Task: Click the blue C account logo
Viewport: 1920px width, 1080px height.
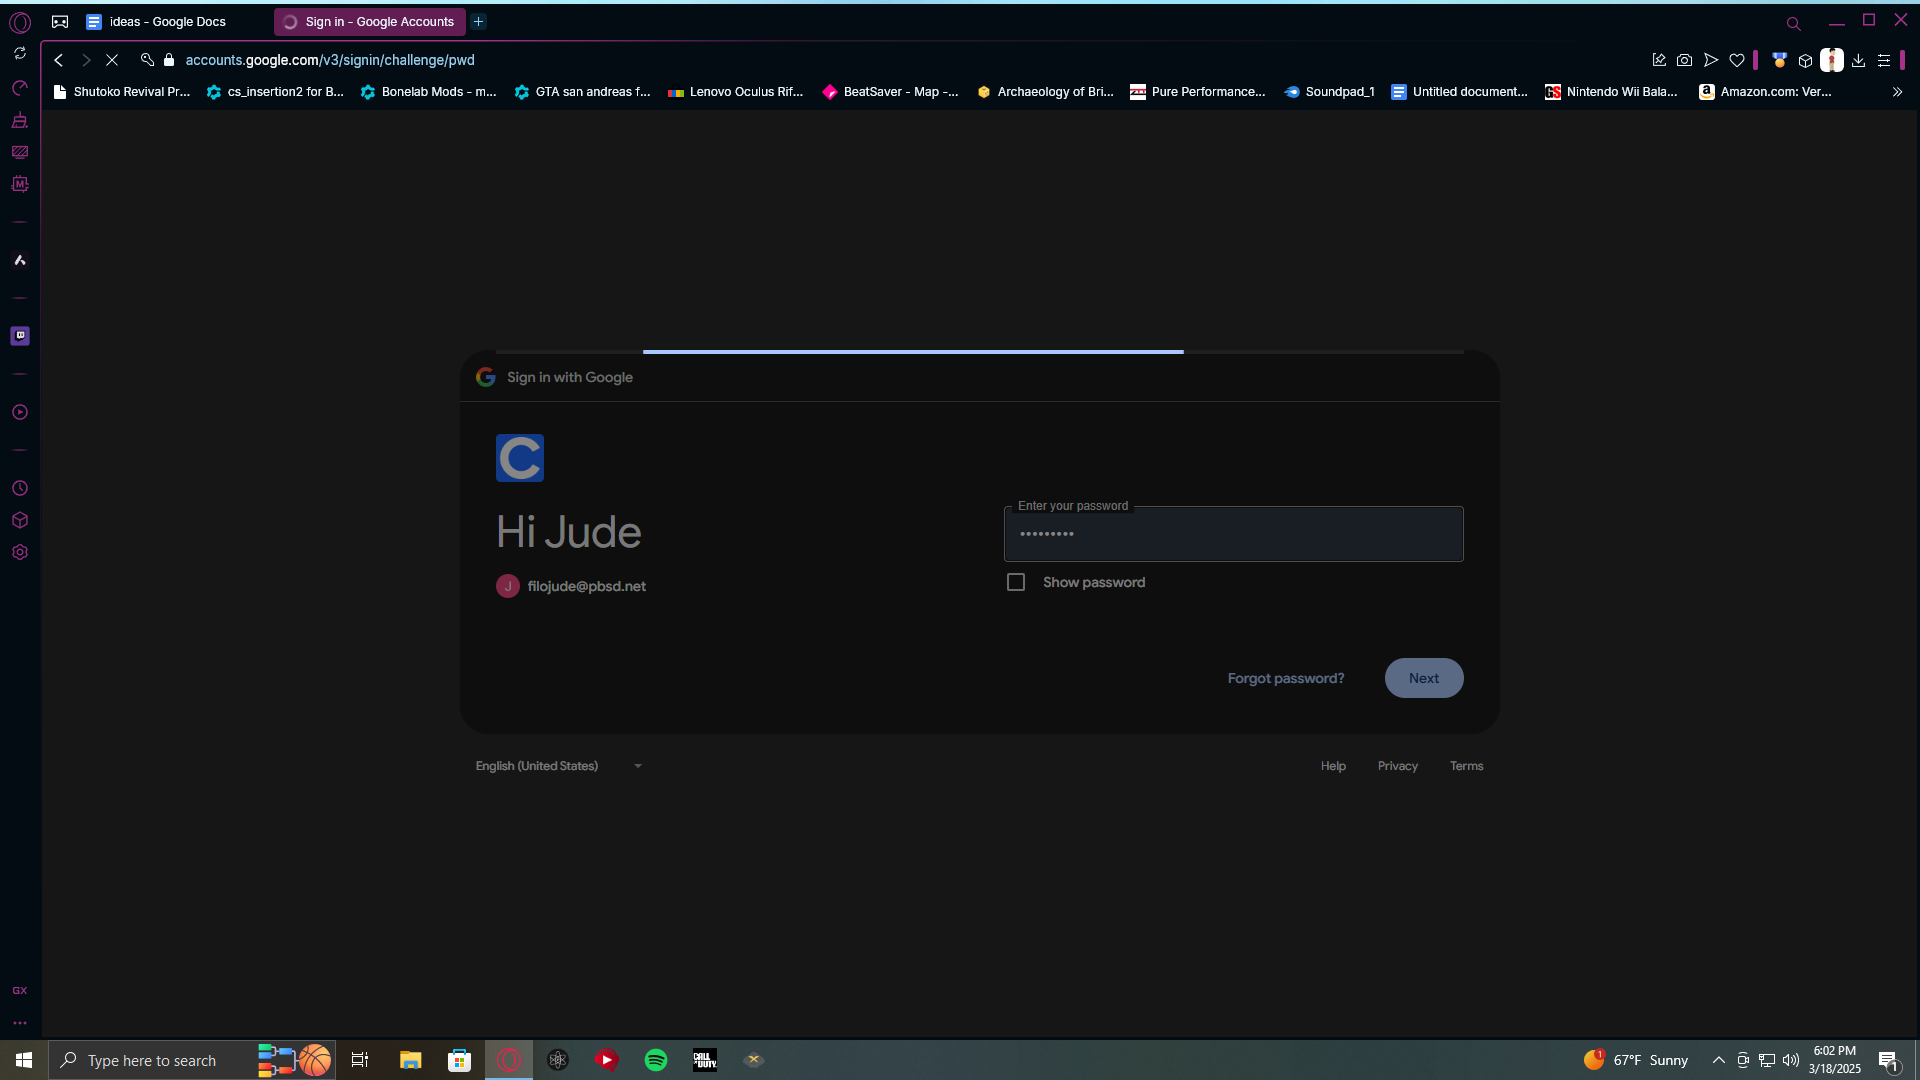Action: tap(520, 458)
